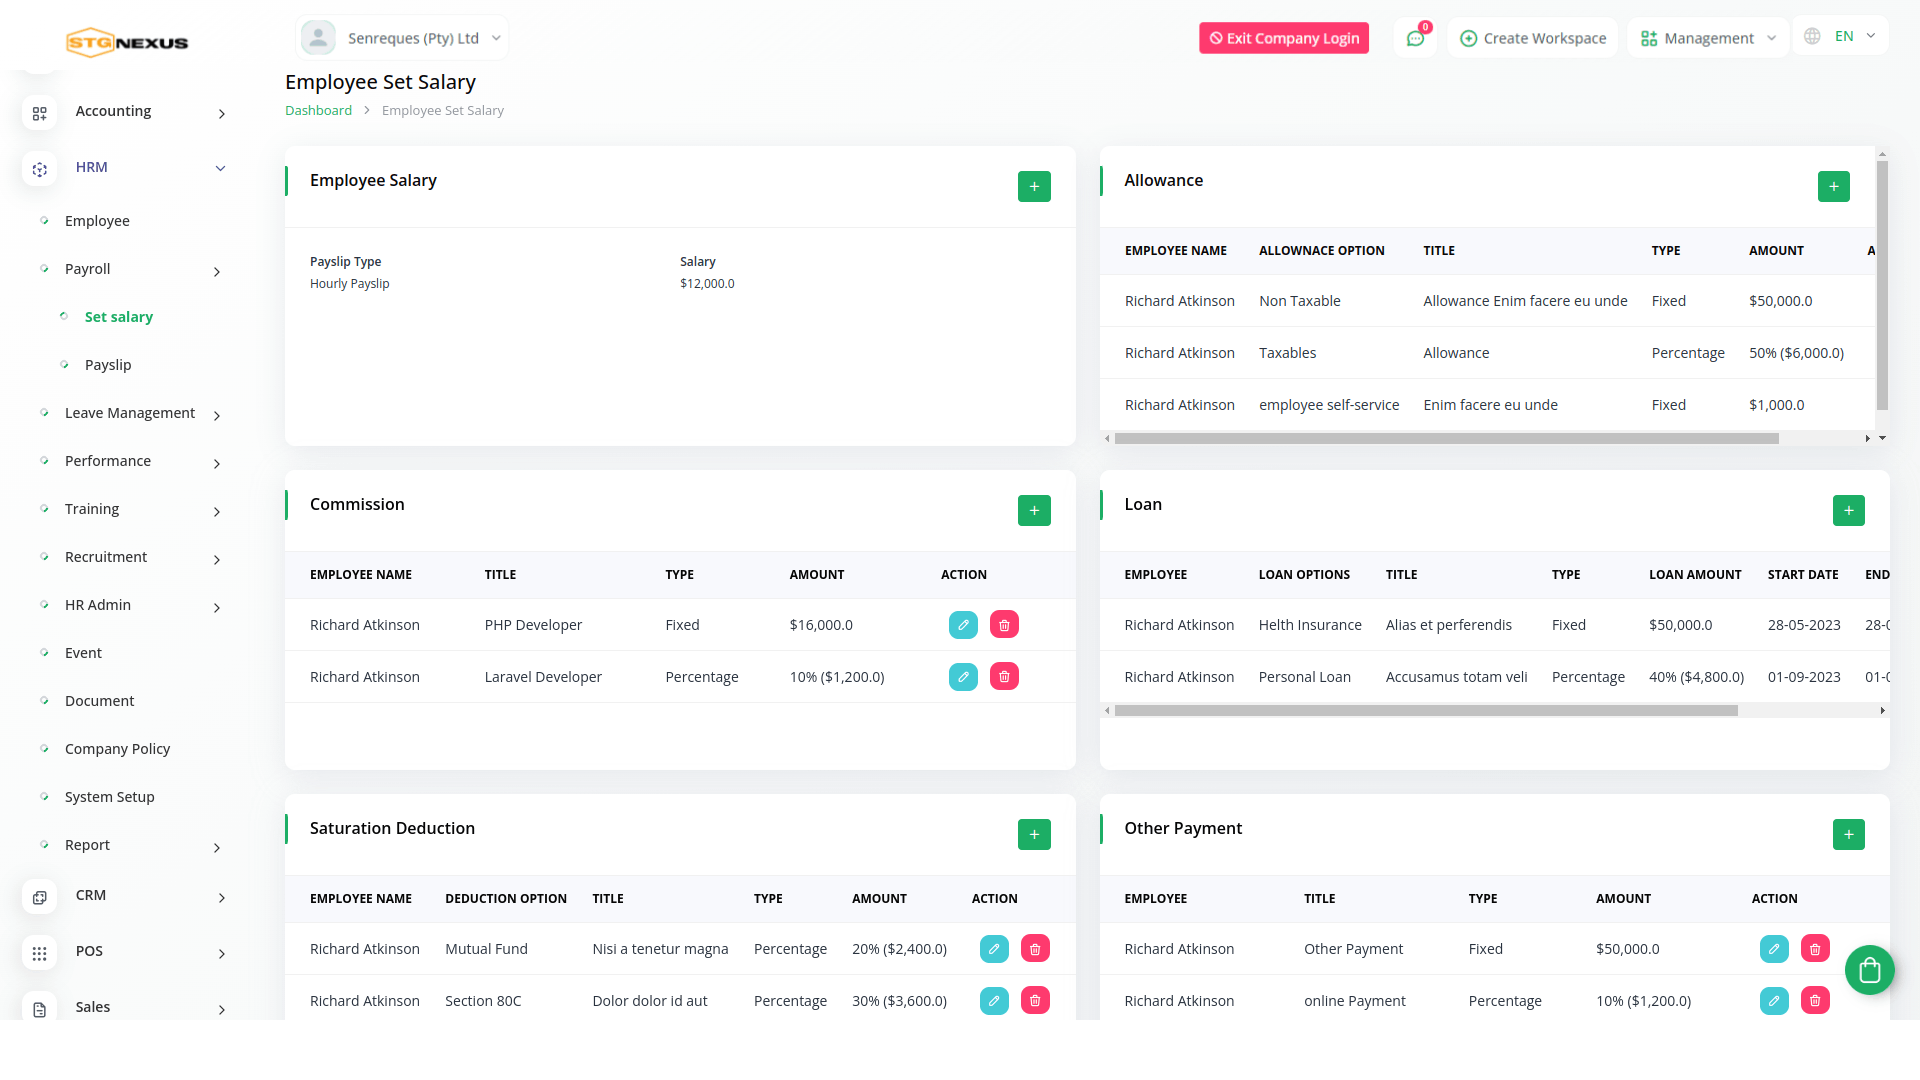Image resolution: width=1920 pixels, height=1080 pixels.
Task: Add new Allowance with plus button
Action: (1833, 186)
